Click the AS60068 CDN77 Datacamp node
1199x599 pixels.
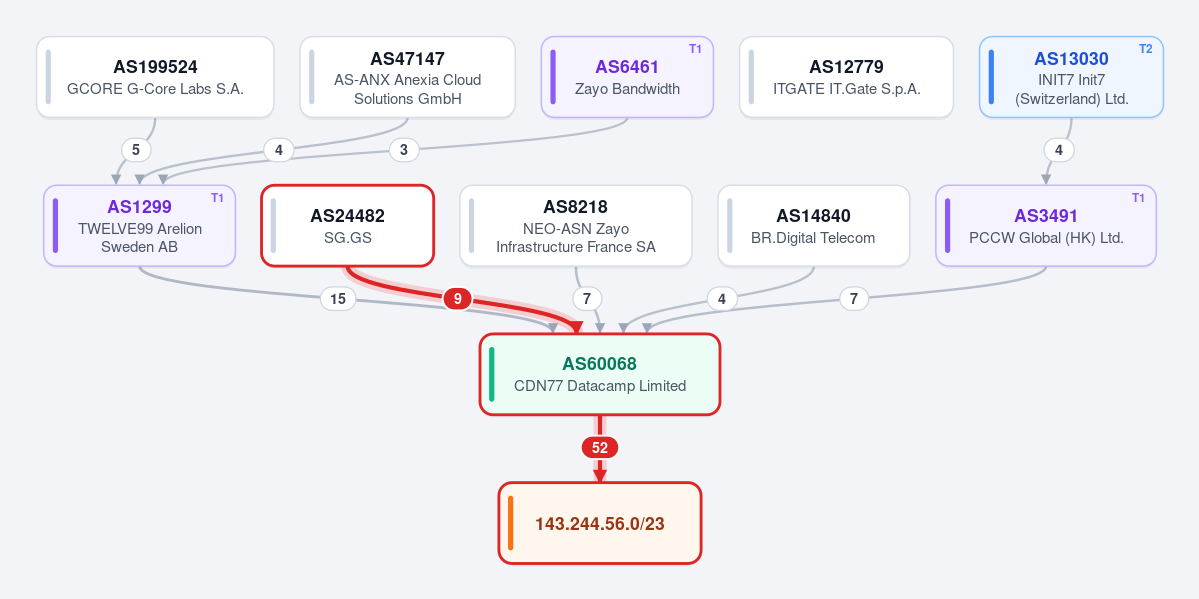click(600, 374)
